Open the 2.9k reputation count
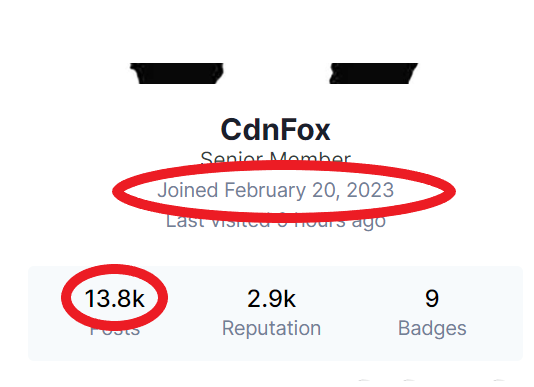Image resolution: width=534 pixels, height=387 pixels. [x=271, y=299]
